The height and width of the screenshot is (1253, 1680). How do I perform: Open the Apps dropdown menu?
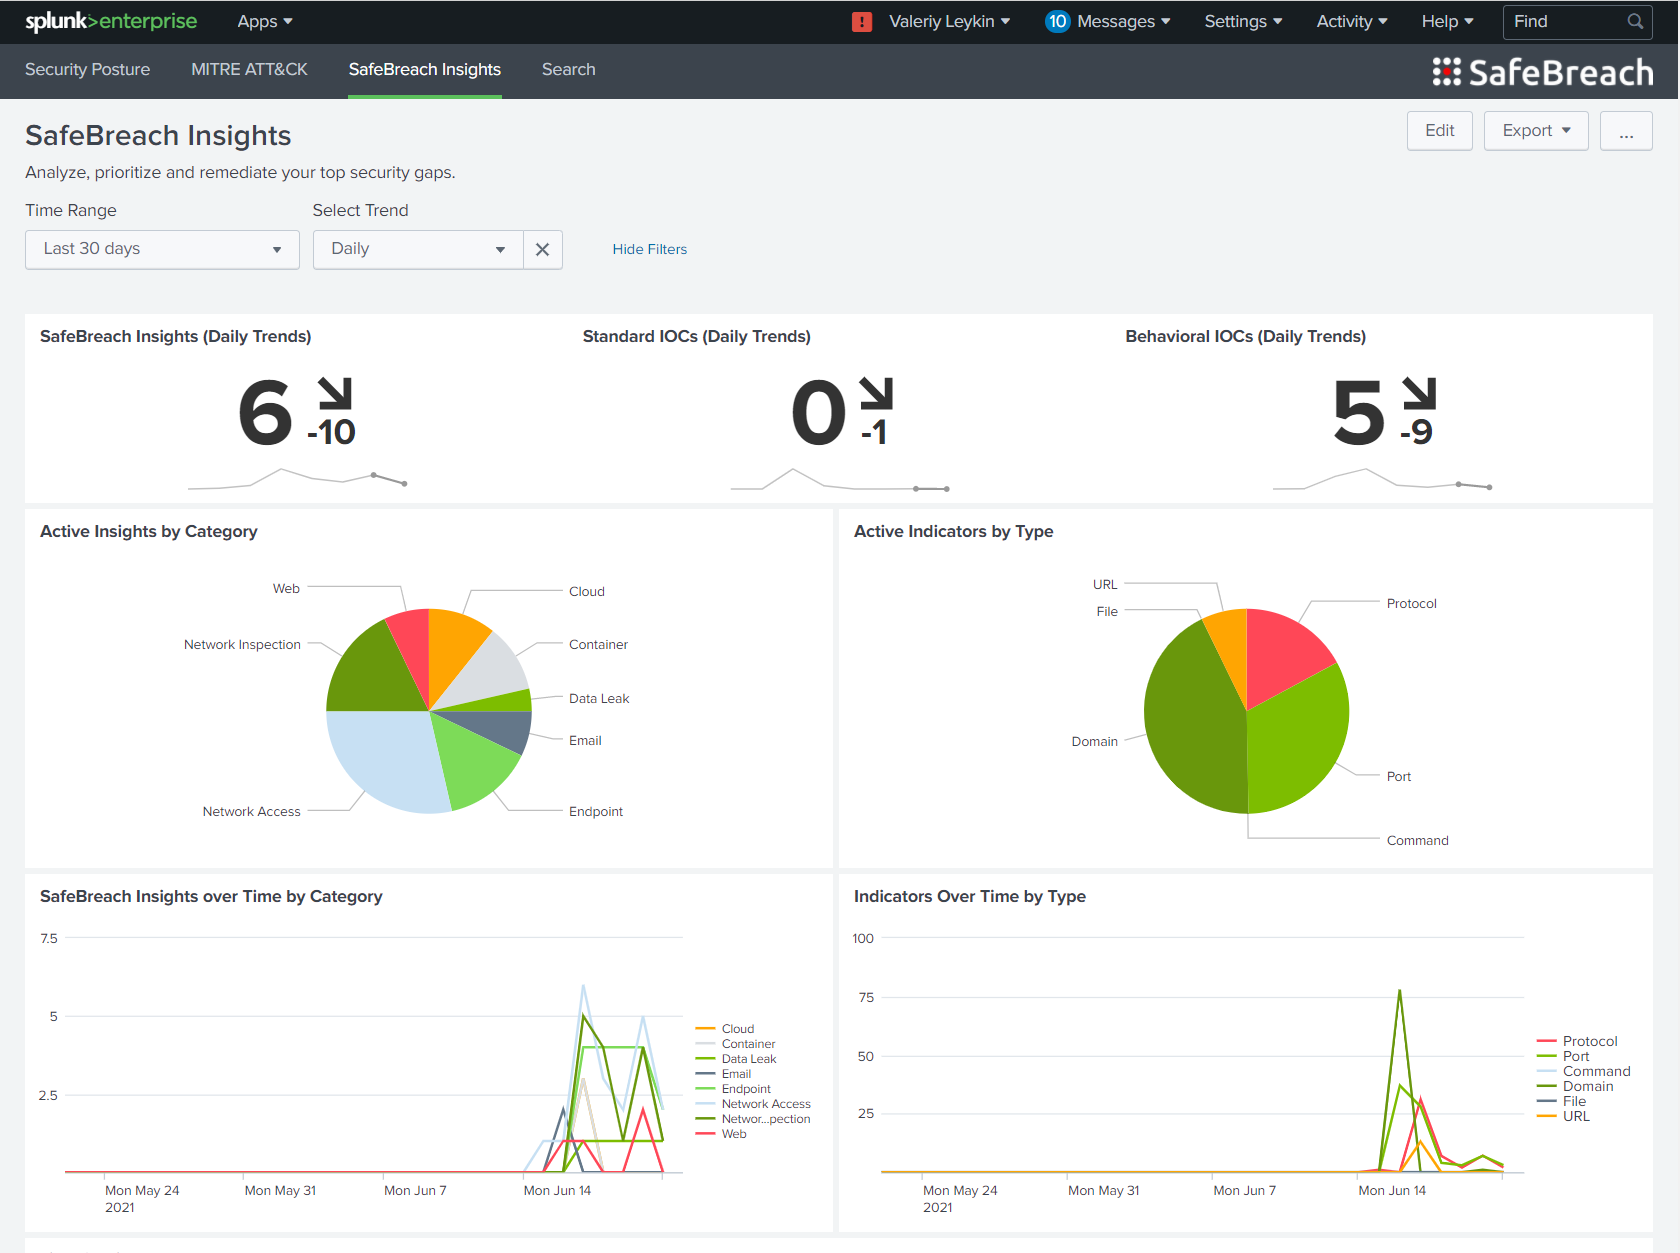265,21
